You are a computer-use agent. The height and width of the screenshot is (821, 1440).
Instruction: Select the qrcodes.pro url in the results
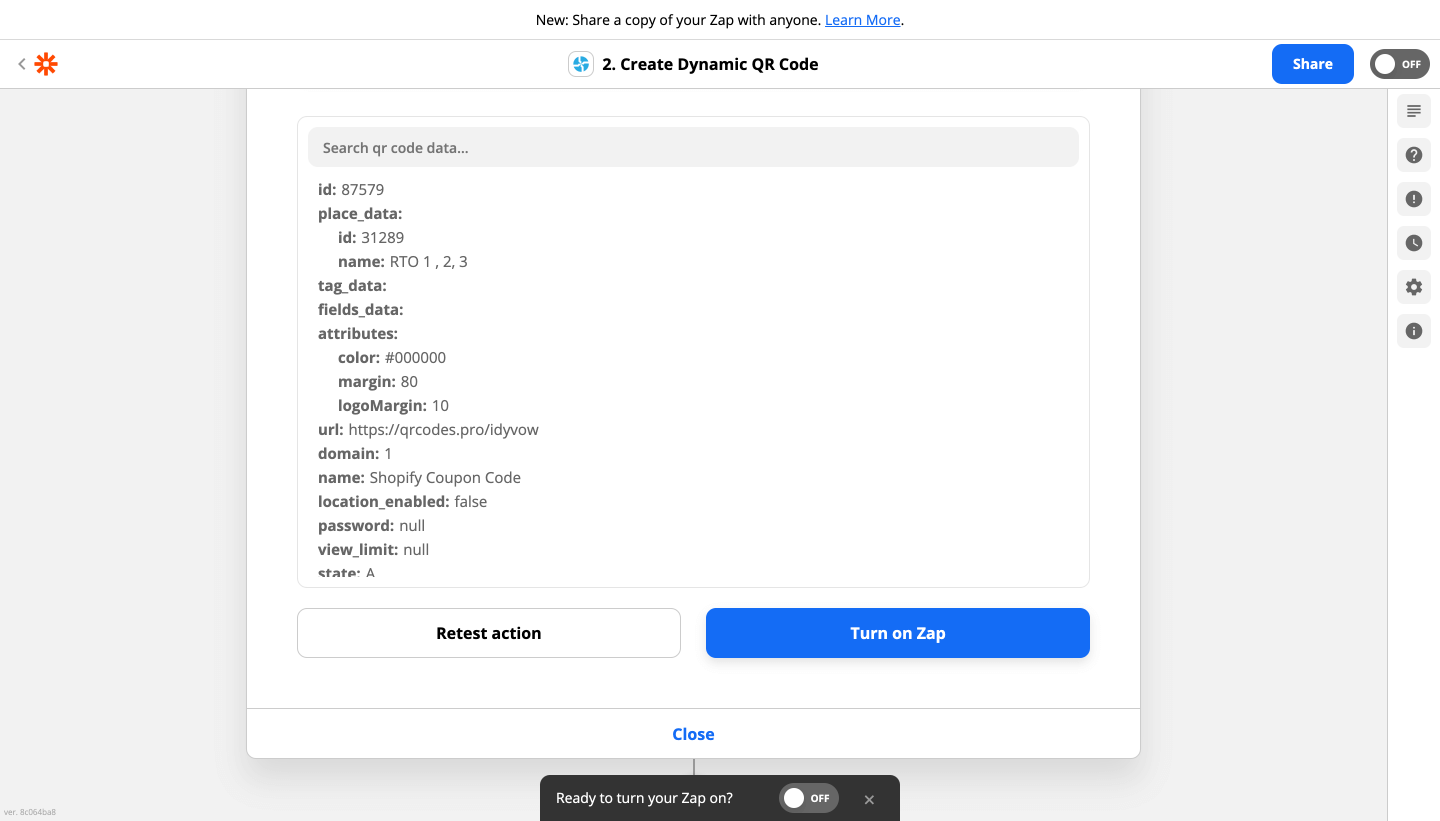[x=443, y=429]
